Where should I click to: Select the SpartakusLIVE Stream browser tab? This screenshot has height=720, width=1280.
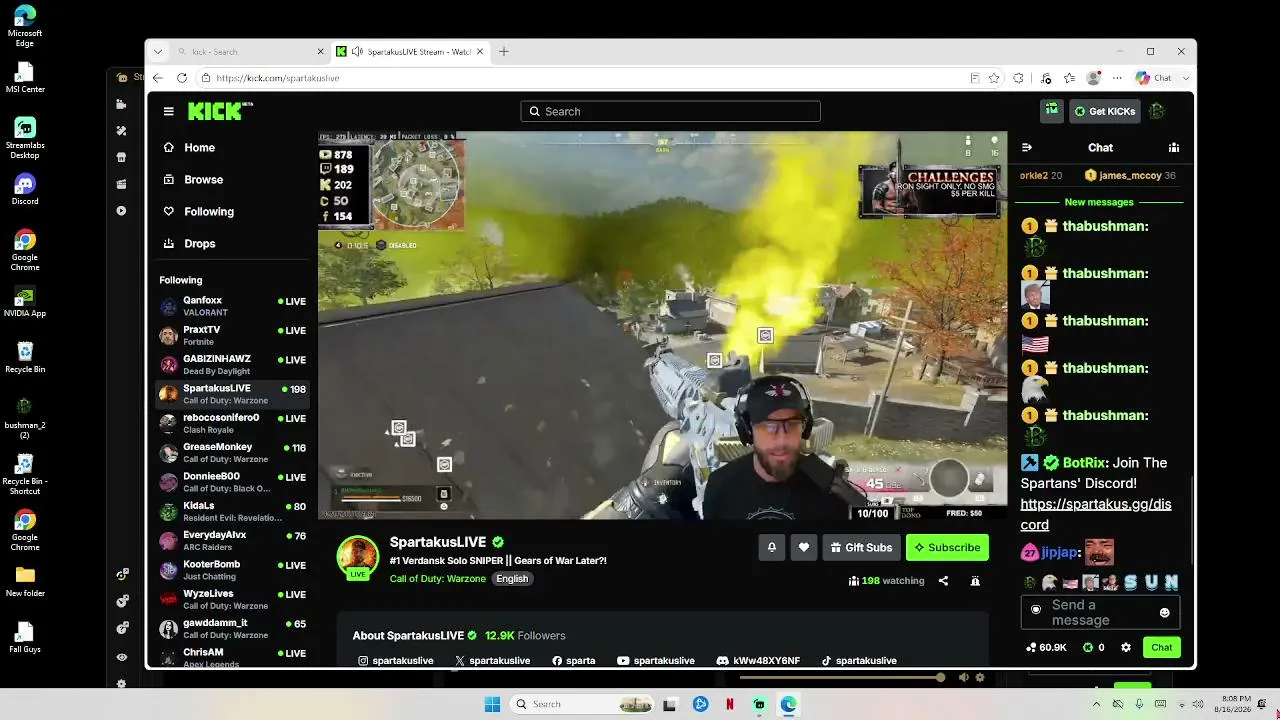click(x=409, y=52)
